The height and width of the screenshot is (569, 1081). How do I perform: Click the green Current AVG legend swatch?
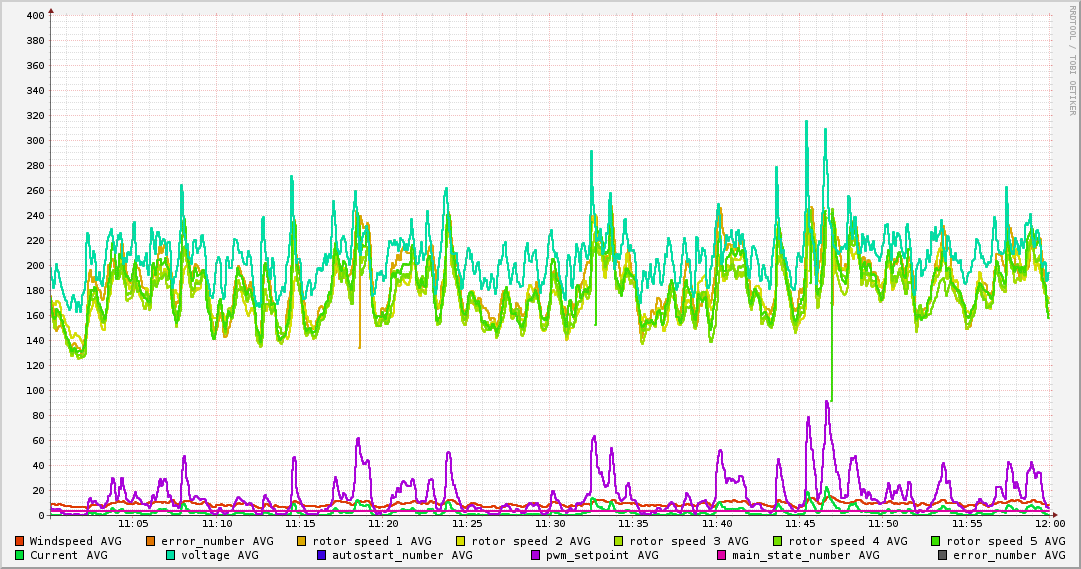(20, 555)
